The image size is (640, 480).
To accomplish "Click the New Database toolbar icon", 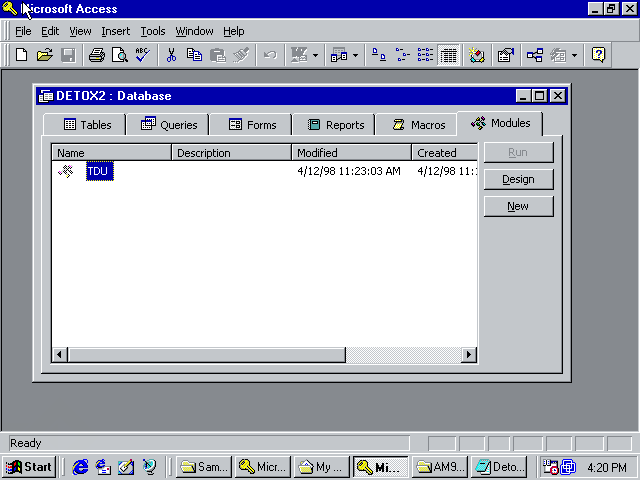I will tap(22, 55).
